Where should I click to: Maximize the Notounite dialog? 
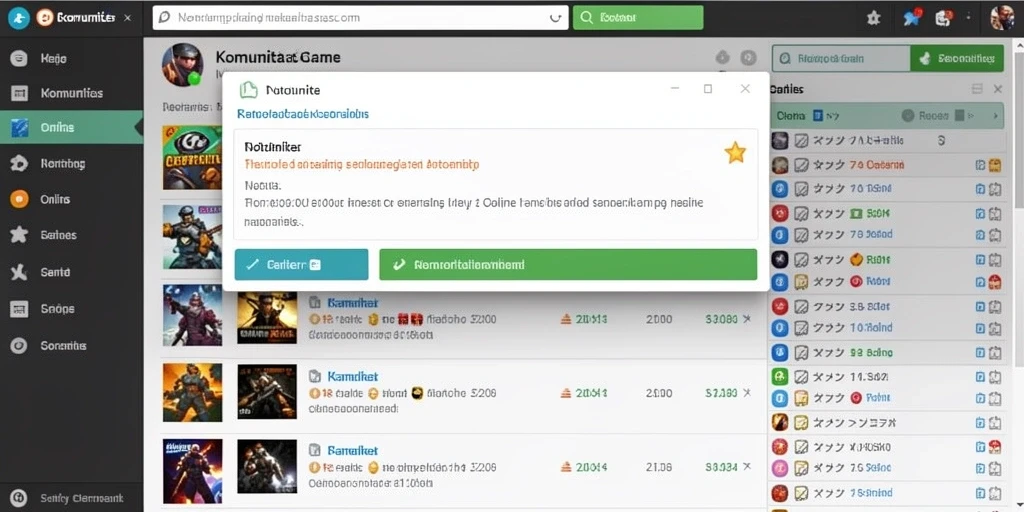pyautogui.click(x=708, y=89)
